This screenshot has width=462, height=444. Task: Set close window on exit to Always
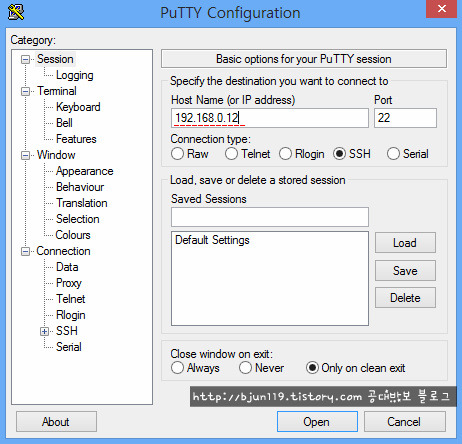[x=177, y=368]
